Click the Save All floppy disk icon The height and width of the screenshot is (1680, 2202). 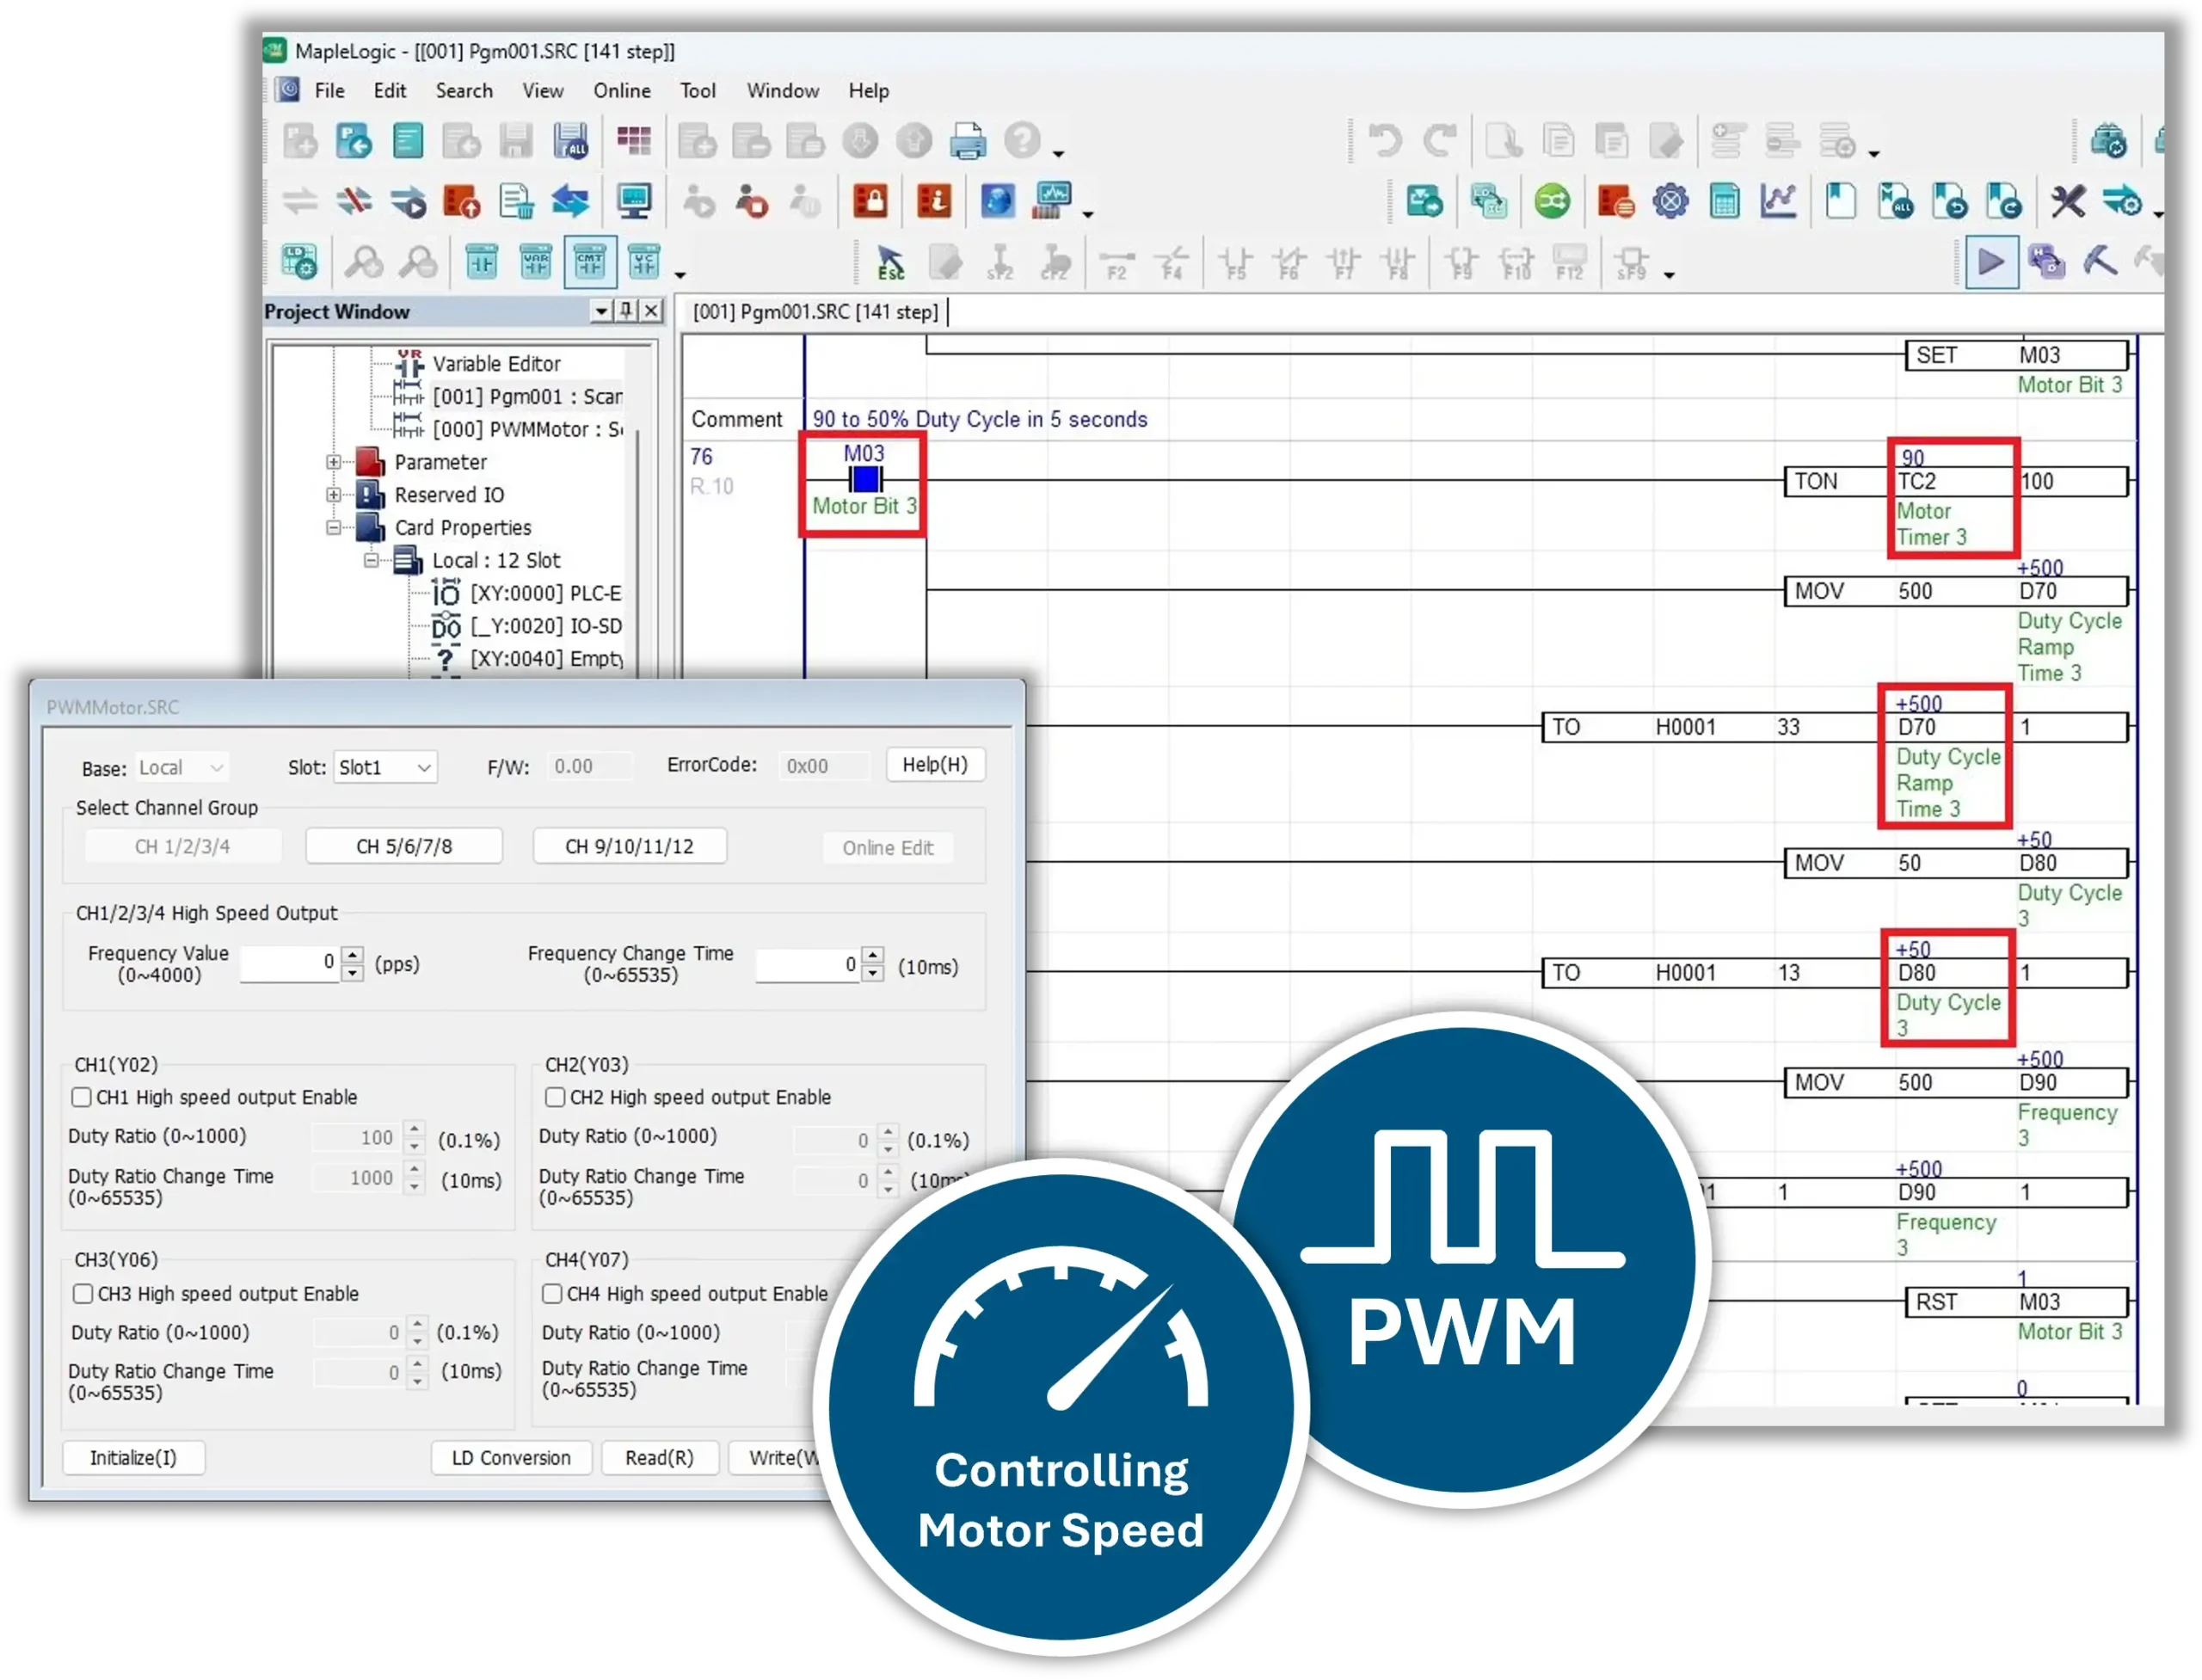570,141
